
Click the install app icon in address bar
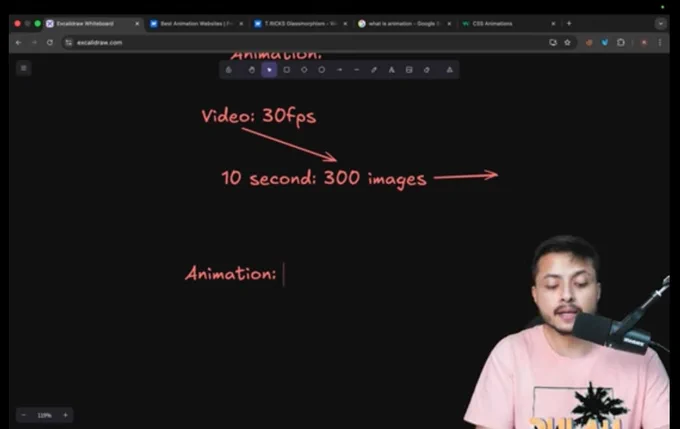pos(553,43)
